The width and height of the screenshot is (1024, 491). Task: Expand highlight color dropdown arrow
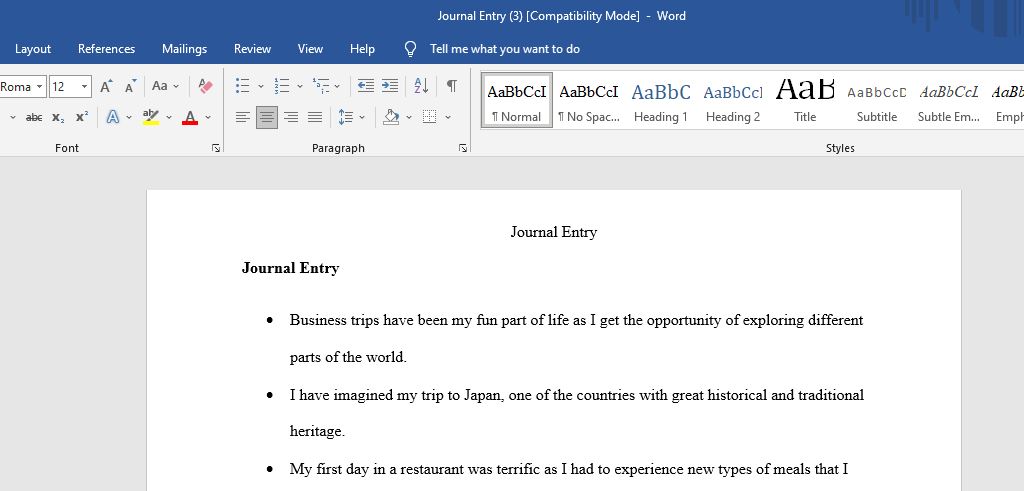click(168, 118)
